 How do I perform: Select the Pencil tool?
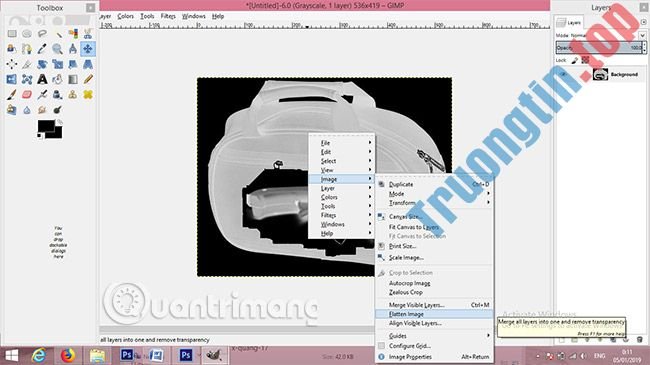[88, 79]
